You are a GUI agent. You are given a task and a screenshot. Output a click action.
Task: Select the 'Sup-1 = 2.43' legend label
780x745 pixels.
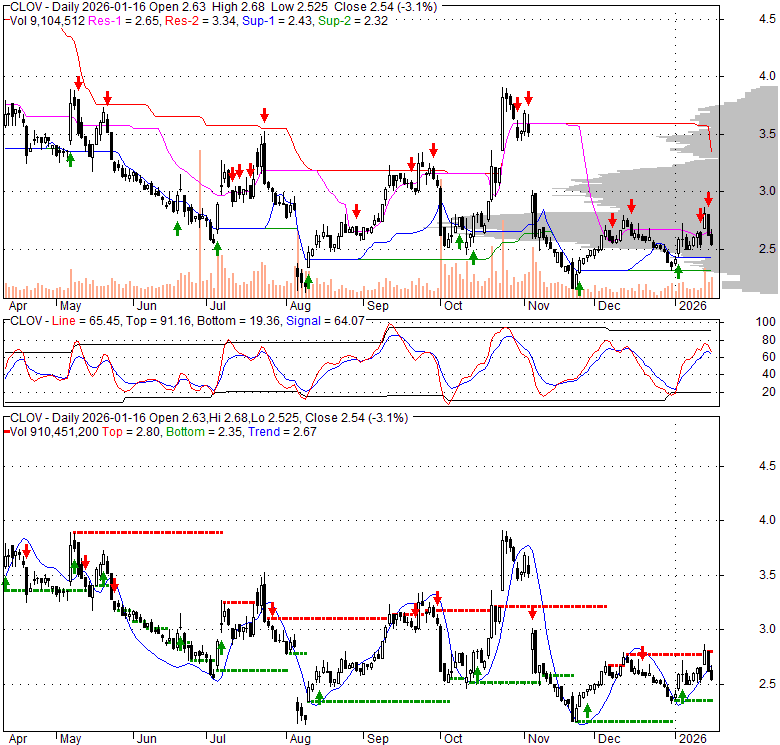[278, 21]
